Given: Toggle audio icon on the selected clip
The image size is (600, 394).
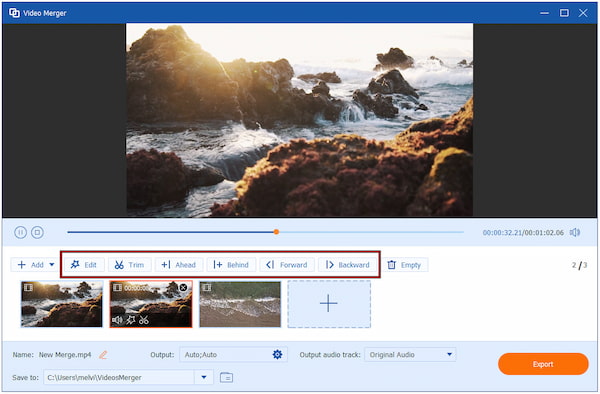Looking at the screenshot, I should click(x=117, y=320).
